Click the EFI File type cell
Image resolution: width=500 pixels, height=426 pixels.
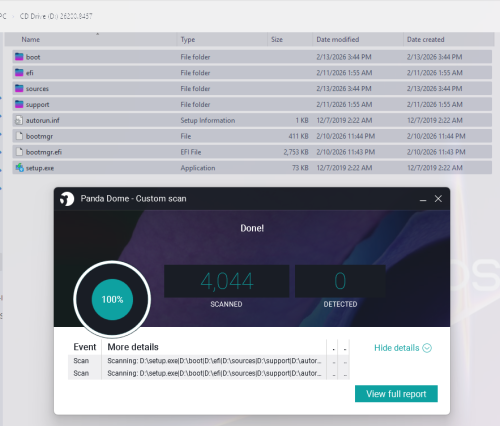(191, 152)
